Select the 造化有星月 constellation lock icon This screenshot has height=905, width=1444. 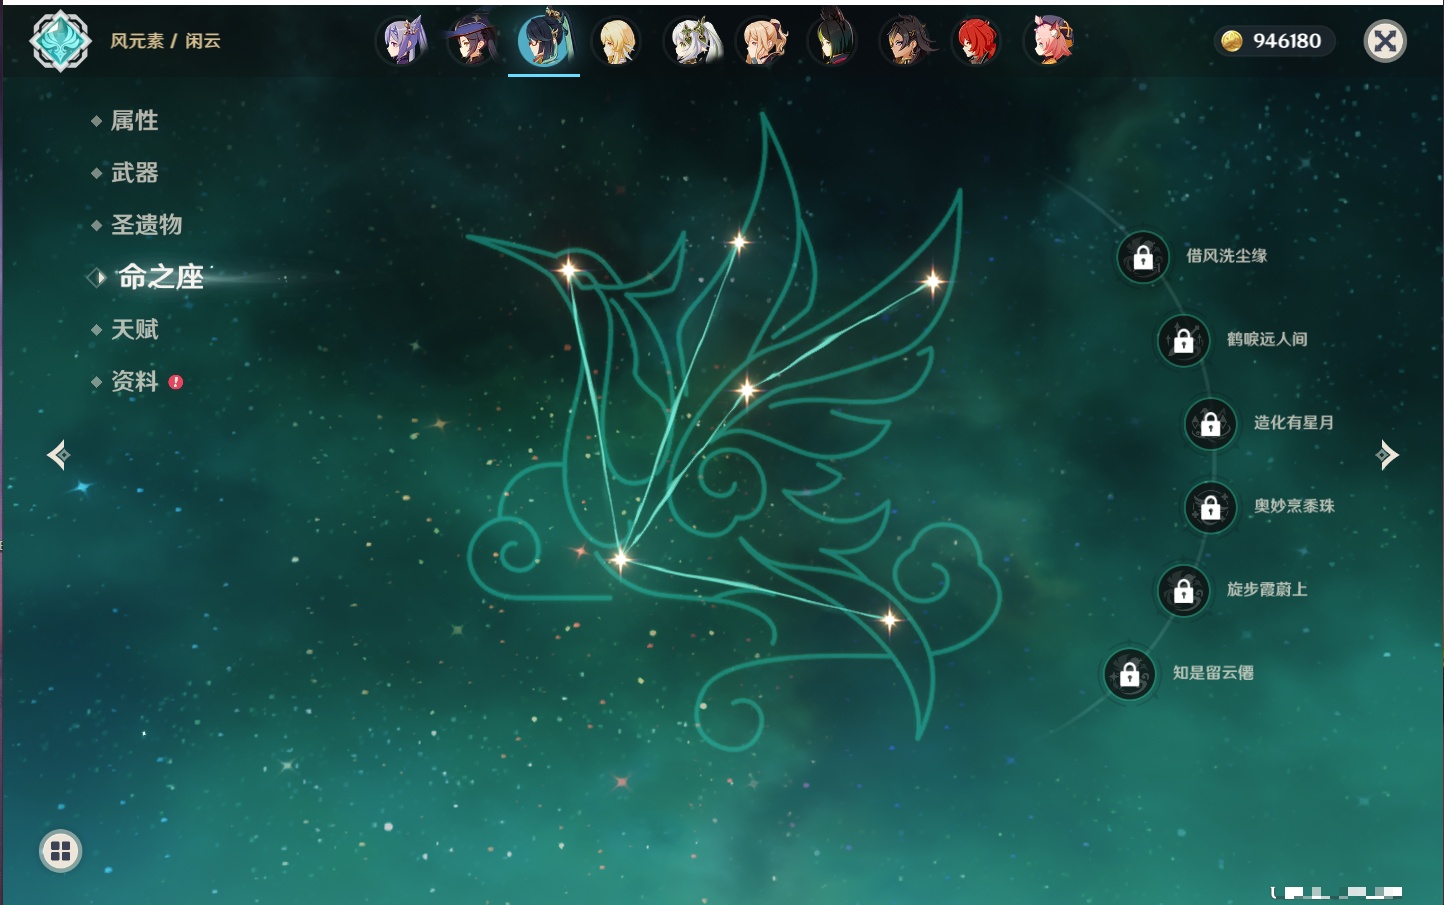(x=1211, y=423)
